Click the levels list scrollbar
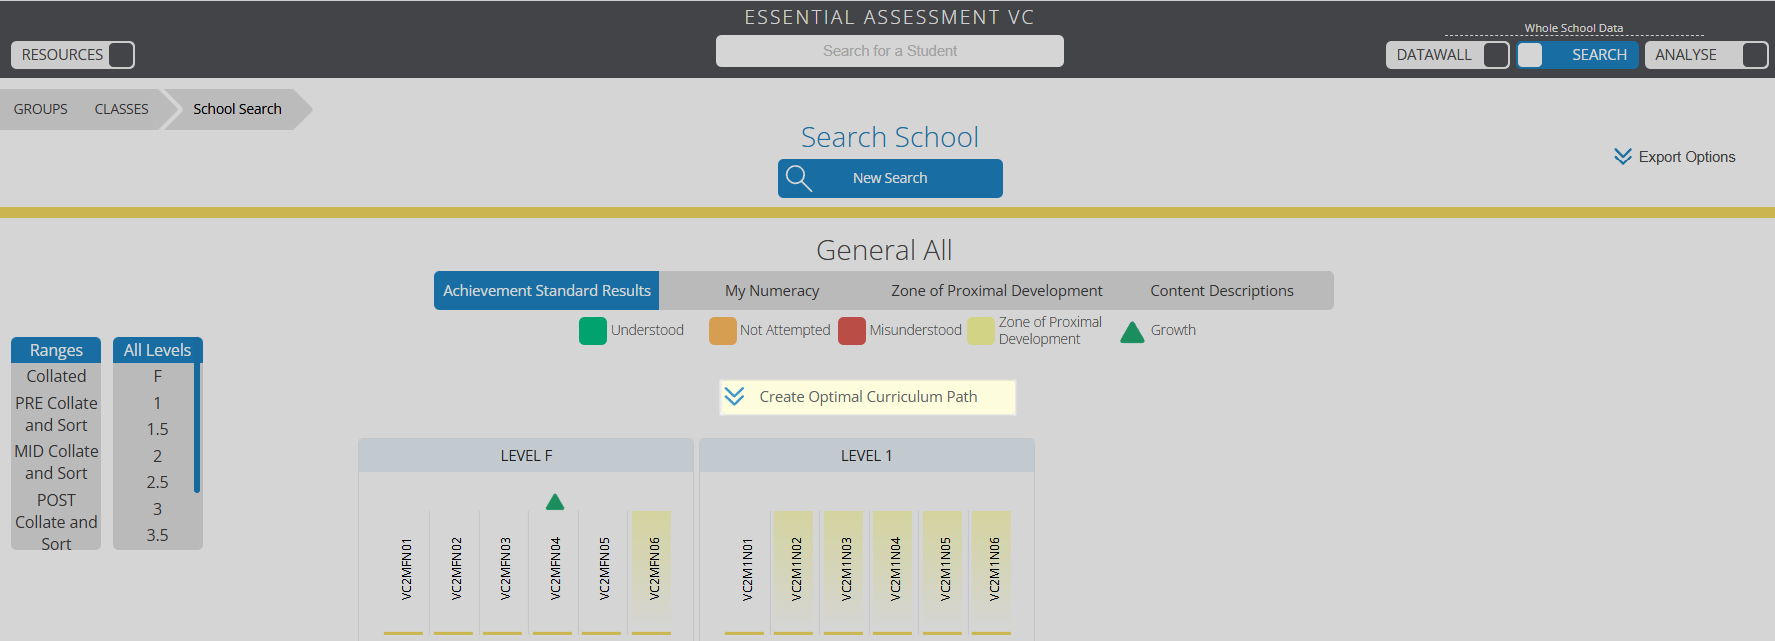The width and height of the screenshot is (1775, 641). (x=197, y=428)
